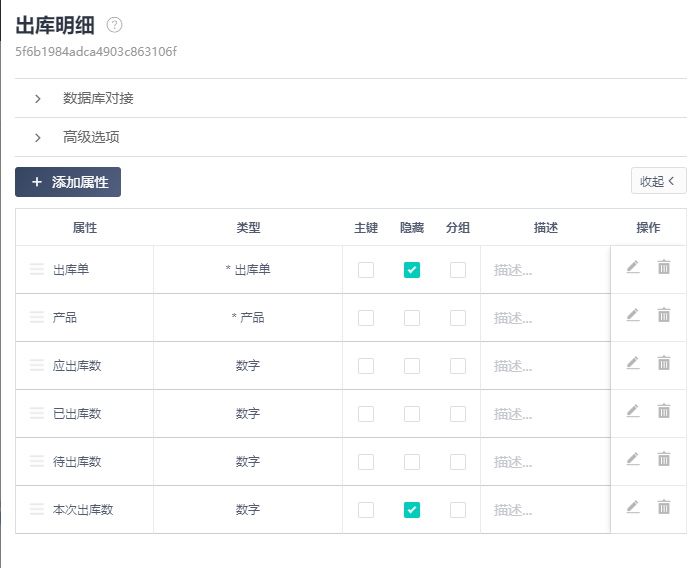The height and width of the screenshot is (568, 700).
Task: Grab the drag handle of 本次出库数 row
Action: (x=37, y=510)
